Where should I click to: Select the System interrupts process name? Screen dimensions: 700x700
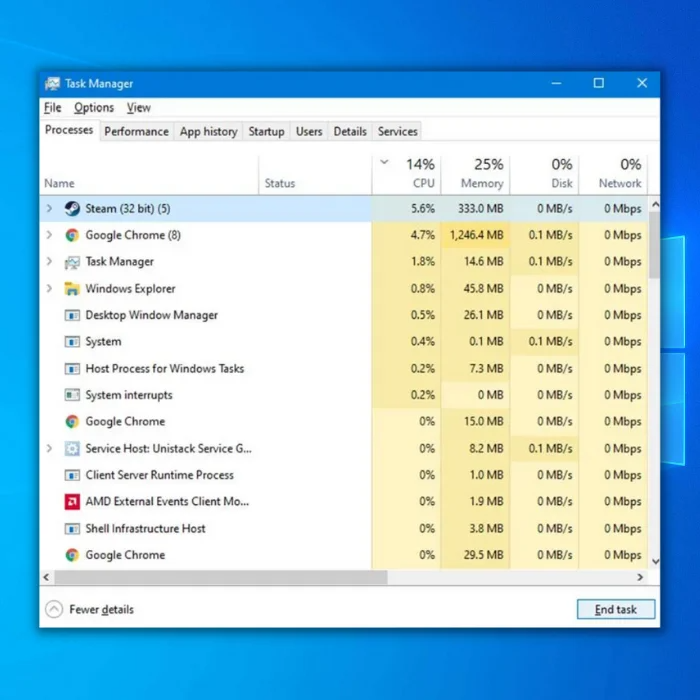pyautogui.click(x=129, y=395)
